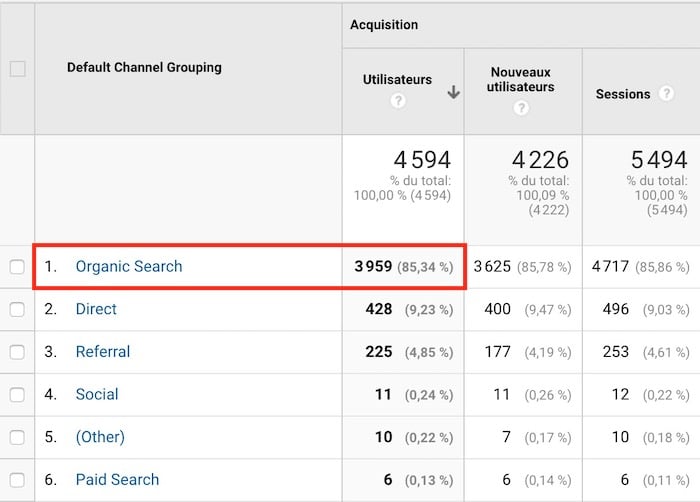The image size is (700, 502).
Task: Open the Referral channel link
Action: tap(103, 352)
